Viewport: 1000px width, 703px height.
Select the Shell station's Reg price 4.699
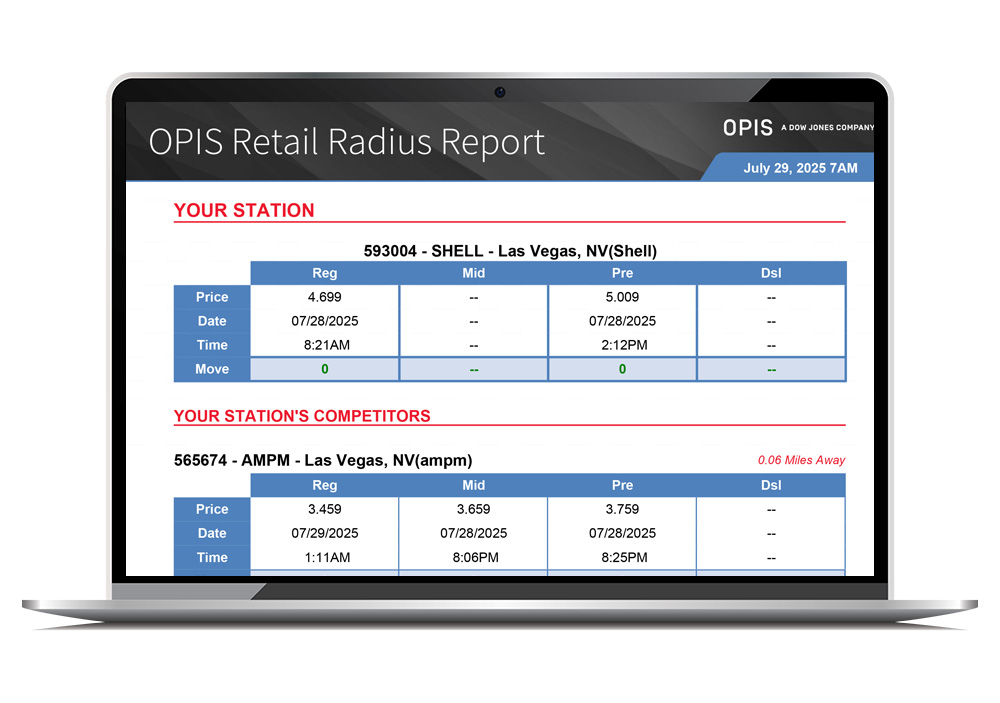(324, 297)
